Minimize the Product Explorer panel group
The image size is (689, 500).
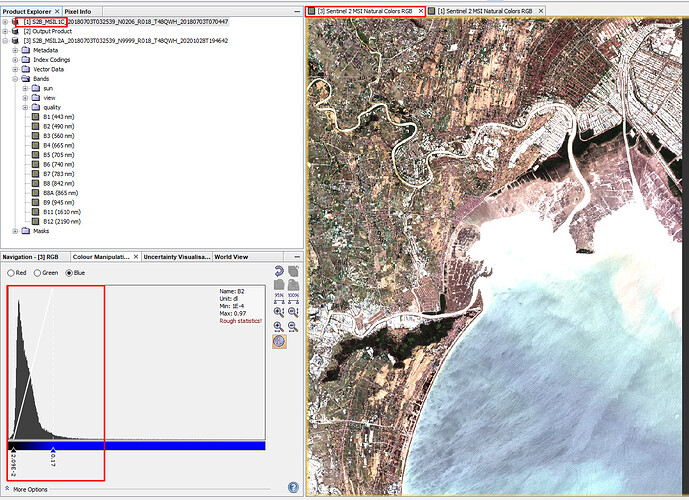click(x=297, y=11)
